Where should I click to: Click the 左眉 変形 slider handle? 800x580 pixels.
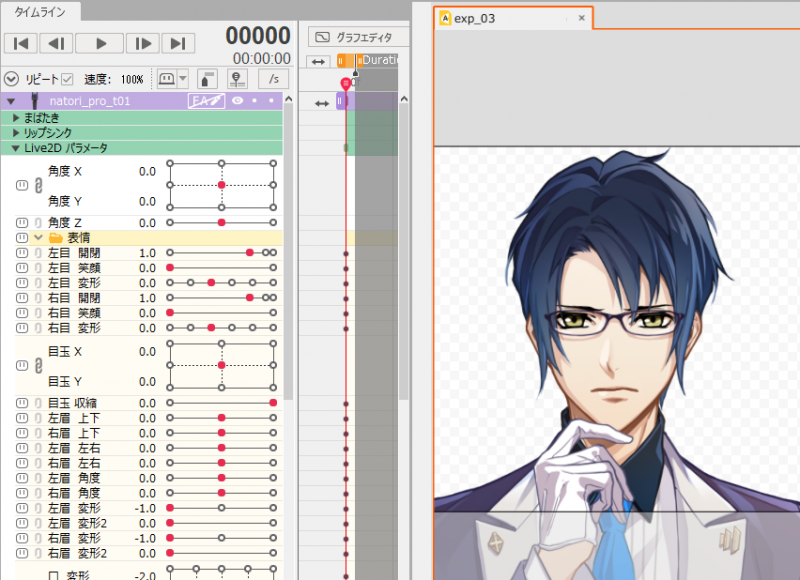(x=170, y=508)
